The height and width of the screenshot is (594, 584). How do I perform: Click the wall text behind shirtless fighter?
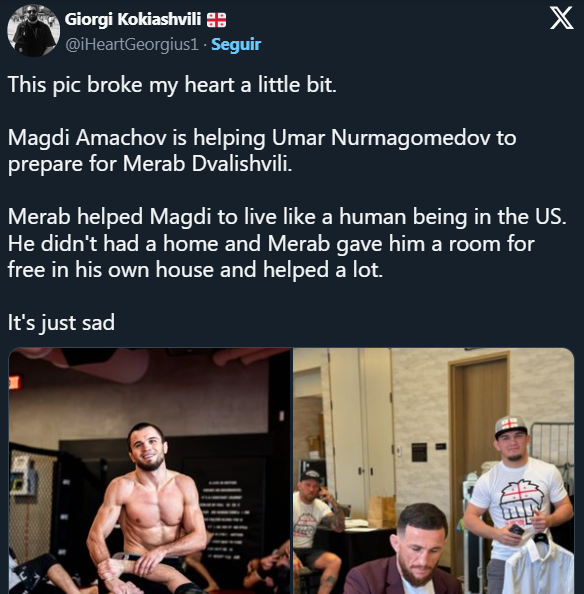tap(223, 518)
